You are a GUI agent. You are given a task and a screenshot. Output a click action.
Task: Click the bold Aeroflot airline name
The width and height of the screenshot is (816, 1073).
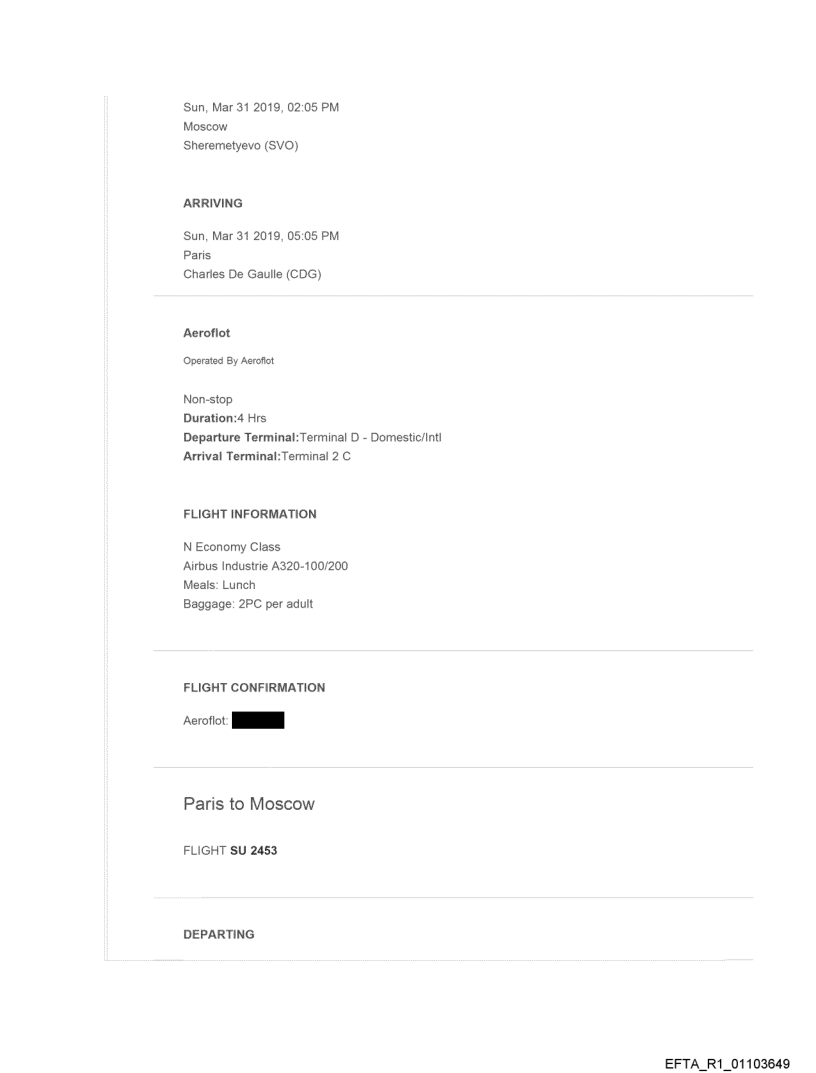pos(207,333)
